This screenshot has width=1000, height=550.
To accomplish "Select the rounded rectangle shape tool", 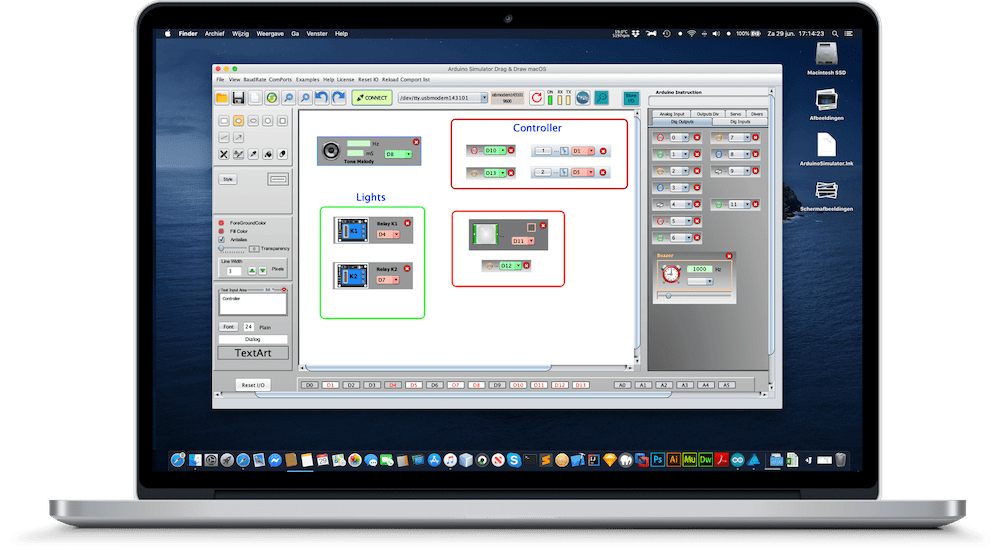I will 224,121.
